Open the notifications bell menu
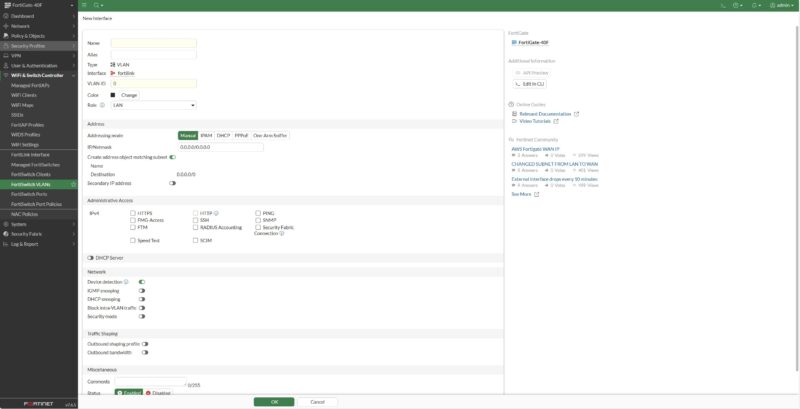 click(756, 5)
